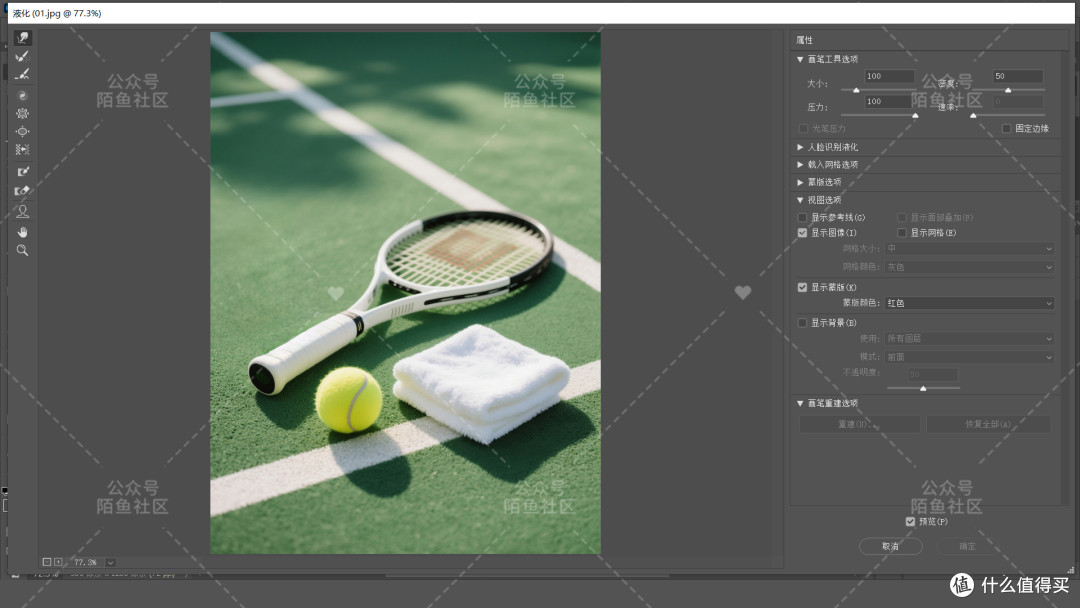Select the Twirl Clockwise tool
This screenshot has width=1080, height=608.
(x=23, y=96)
